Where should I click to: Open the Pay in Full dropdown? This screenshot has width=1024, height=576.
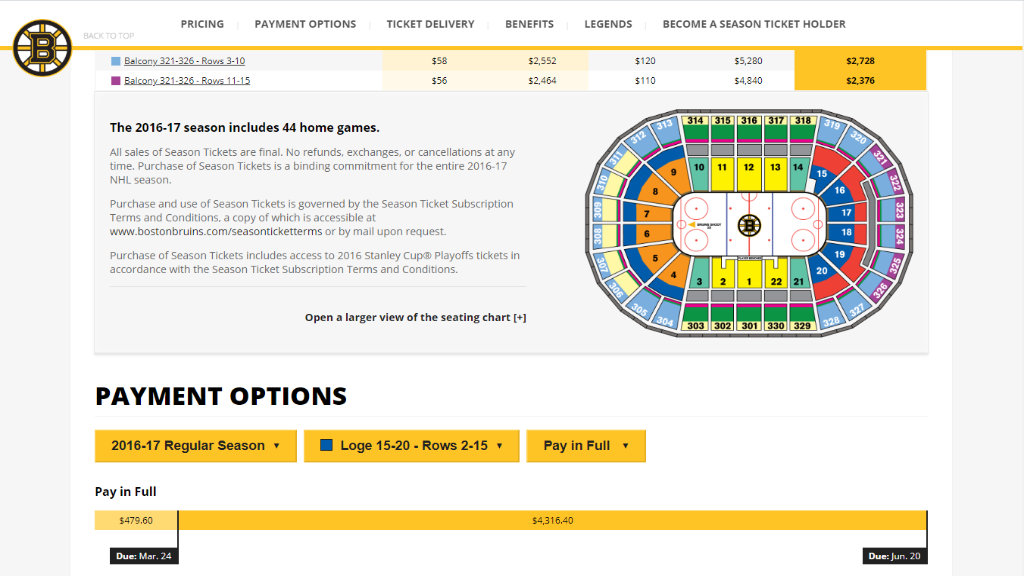click(x=586, y=445)
